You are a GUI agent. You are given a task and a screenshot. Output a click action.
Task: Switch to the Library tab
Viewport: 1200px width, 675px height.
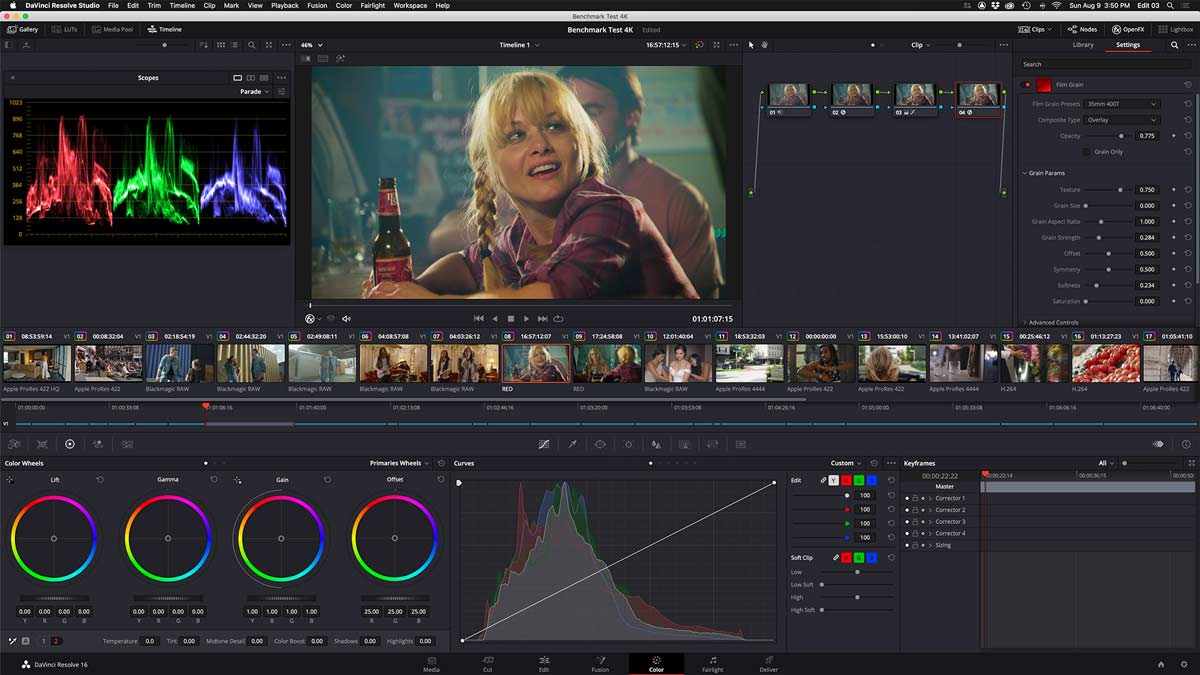[x=1083, y=45]
